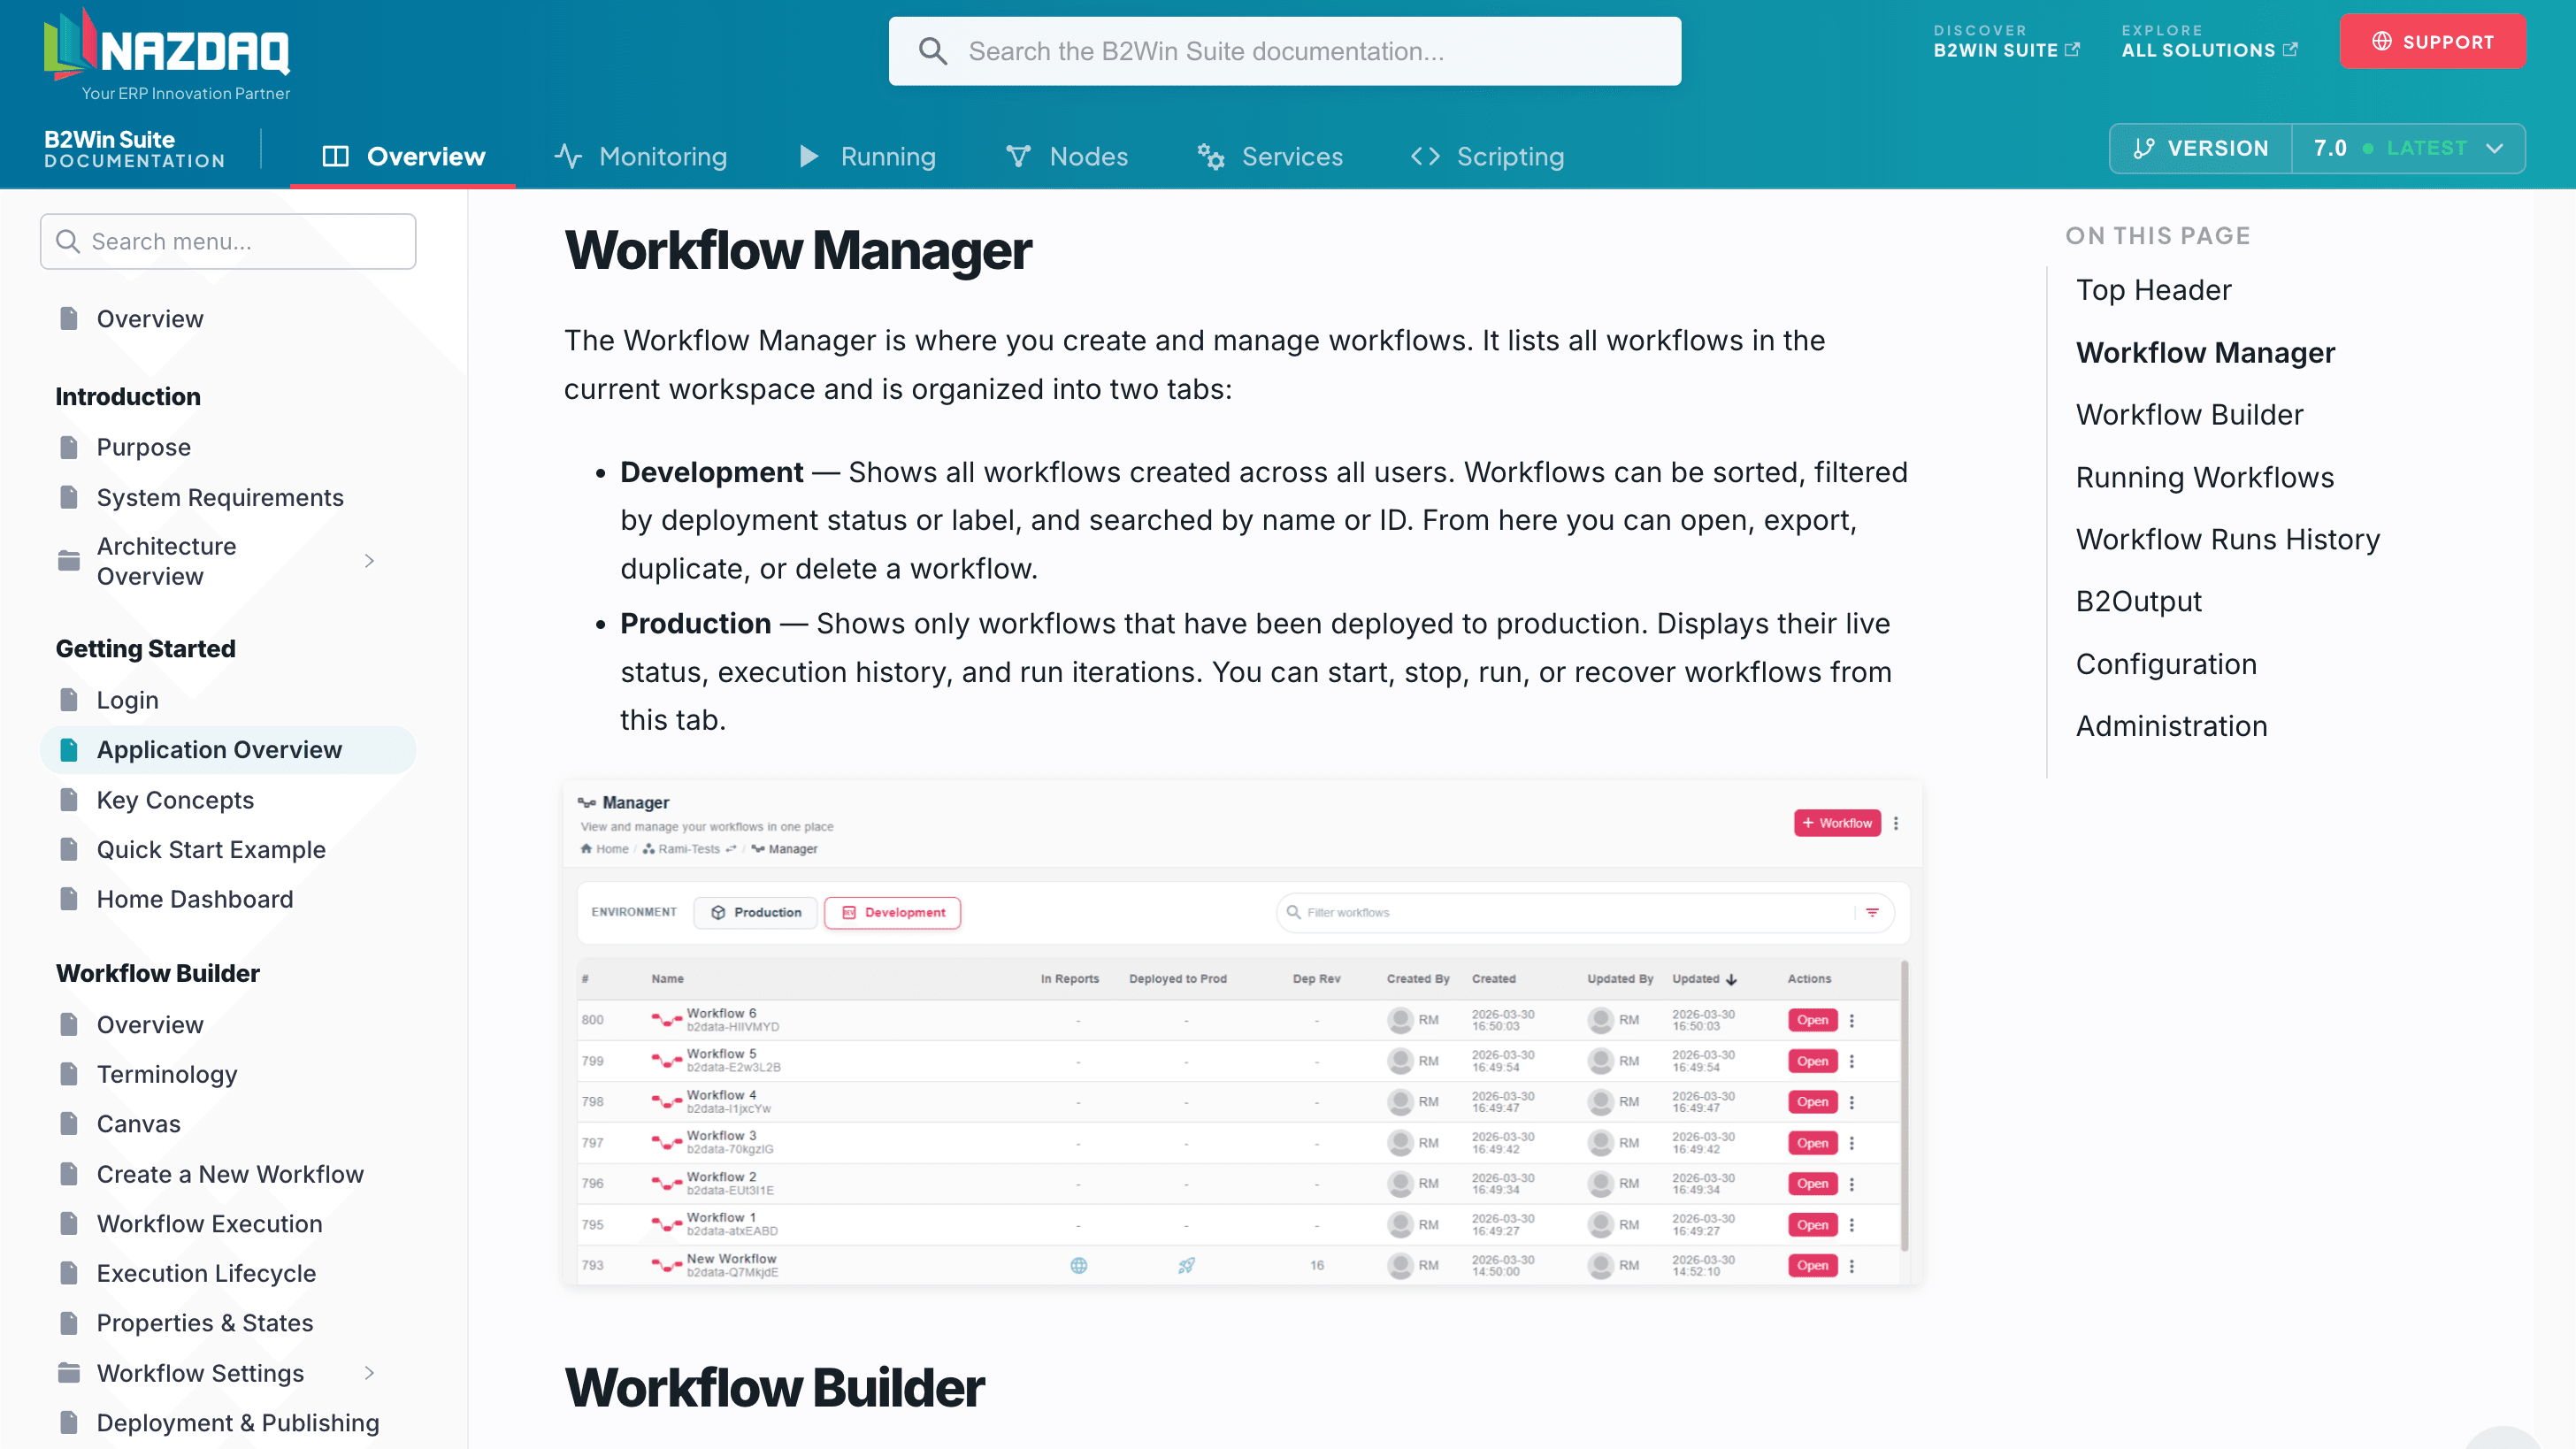This screenshot has height=1449, width=2576.
Task: Click the red SUPPORT button
Action: pyautogui.click(x=2432, y=41)
